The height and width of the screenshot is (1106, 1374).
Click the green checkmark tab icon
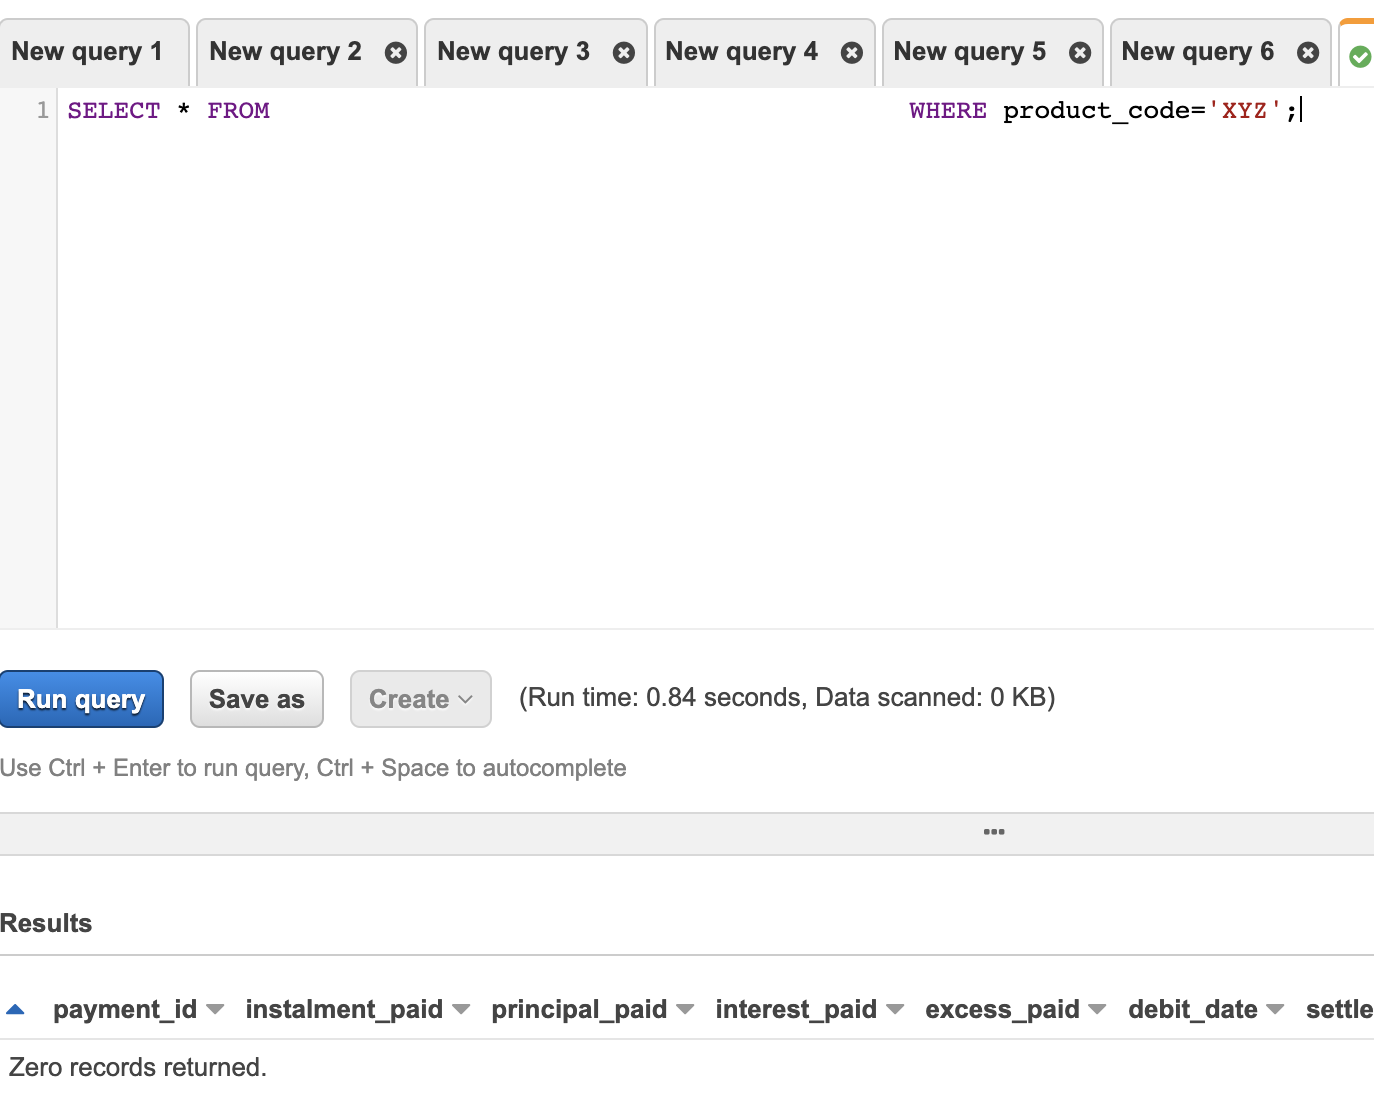point(1359,57)
